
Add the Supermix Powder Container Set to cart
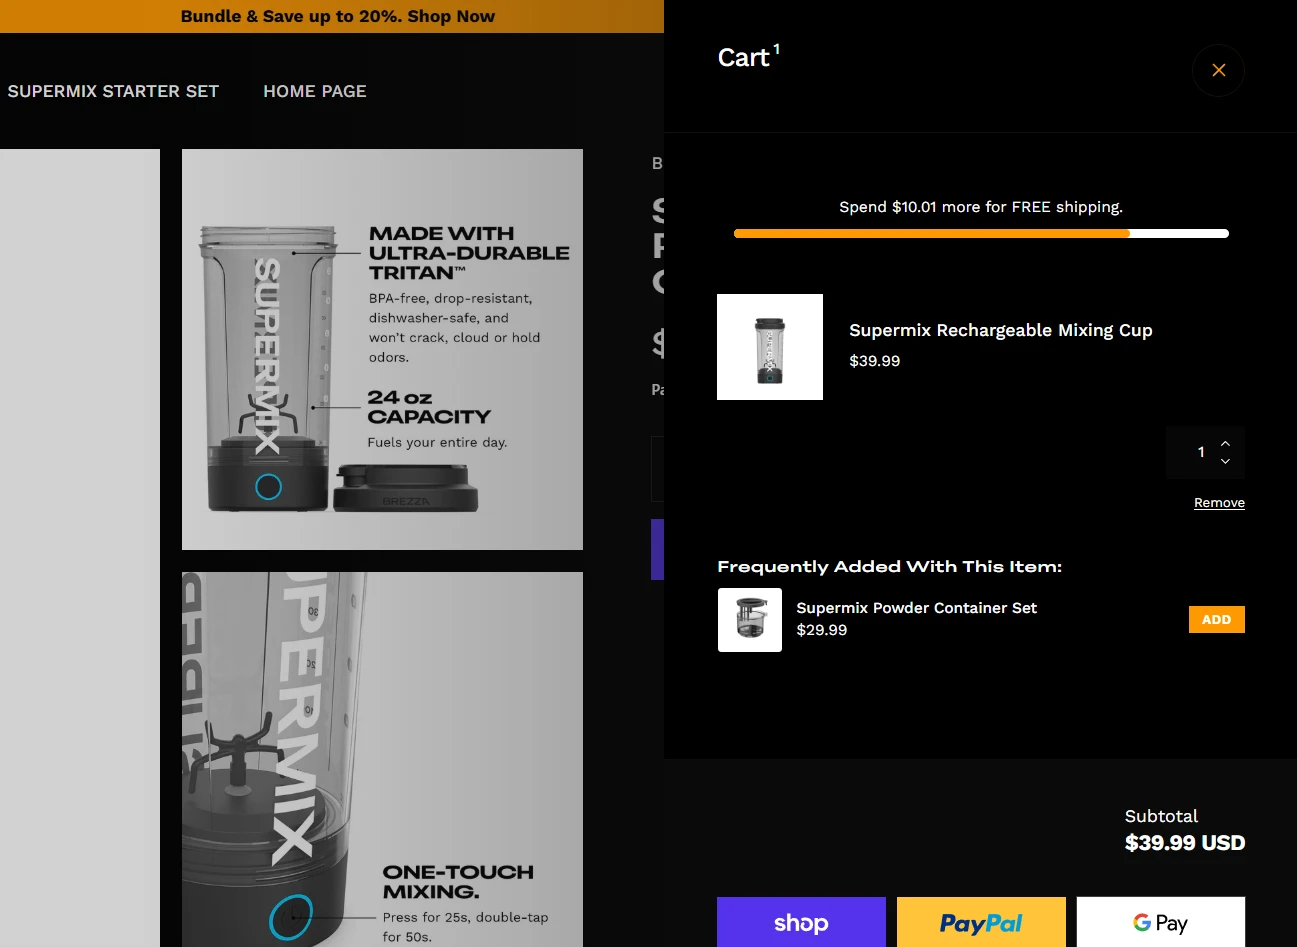[1216, 619]
